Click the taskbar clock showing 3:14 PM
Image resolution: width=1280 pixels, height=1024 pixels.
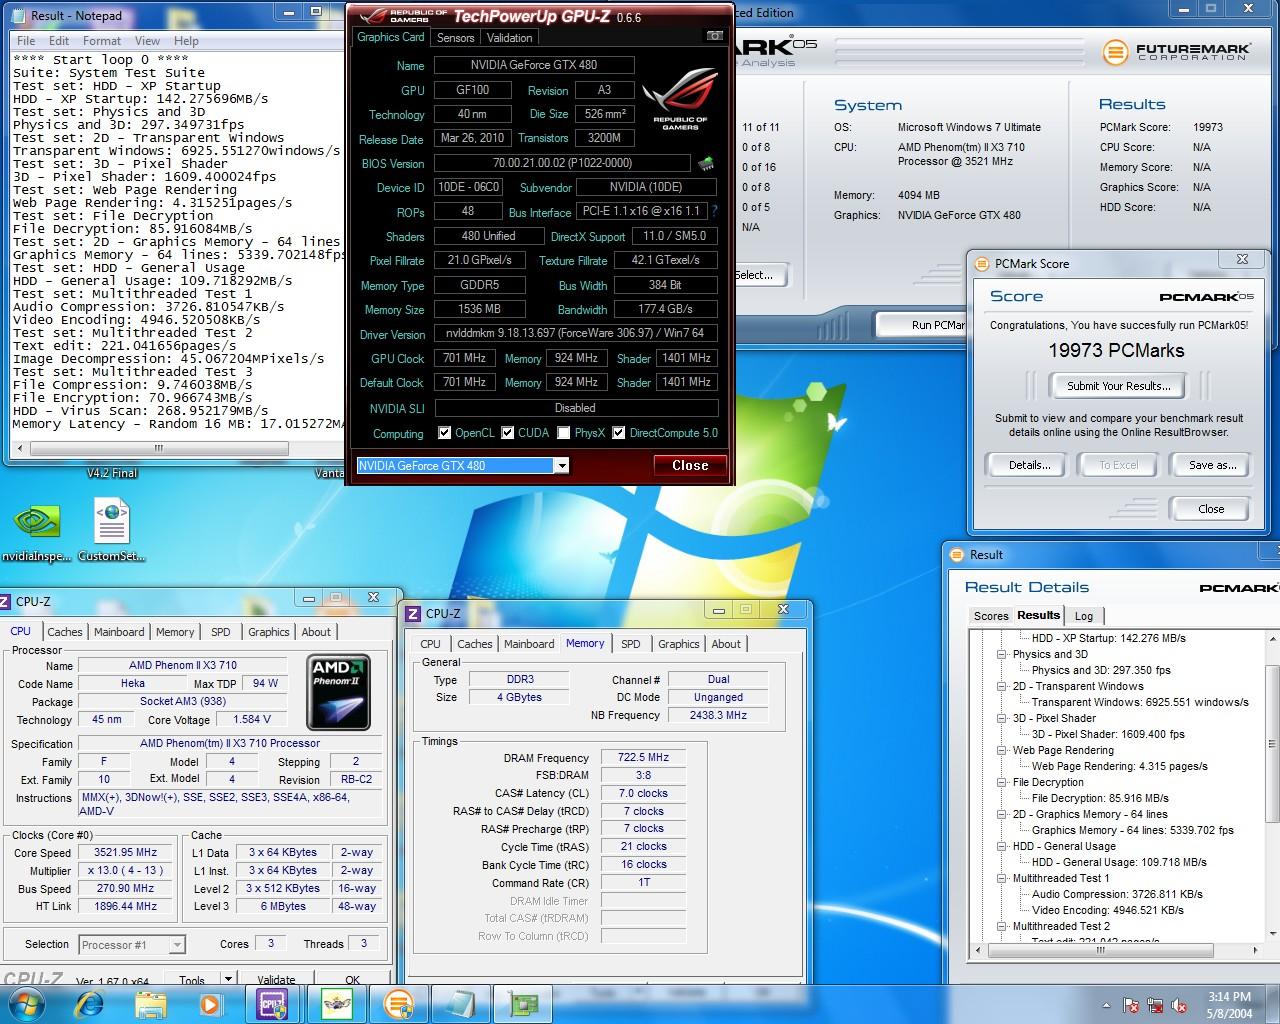point(1229,1004)
